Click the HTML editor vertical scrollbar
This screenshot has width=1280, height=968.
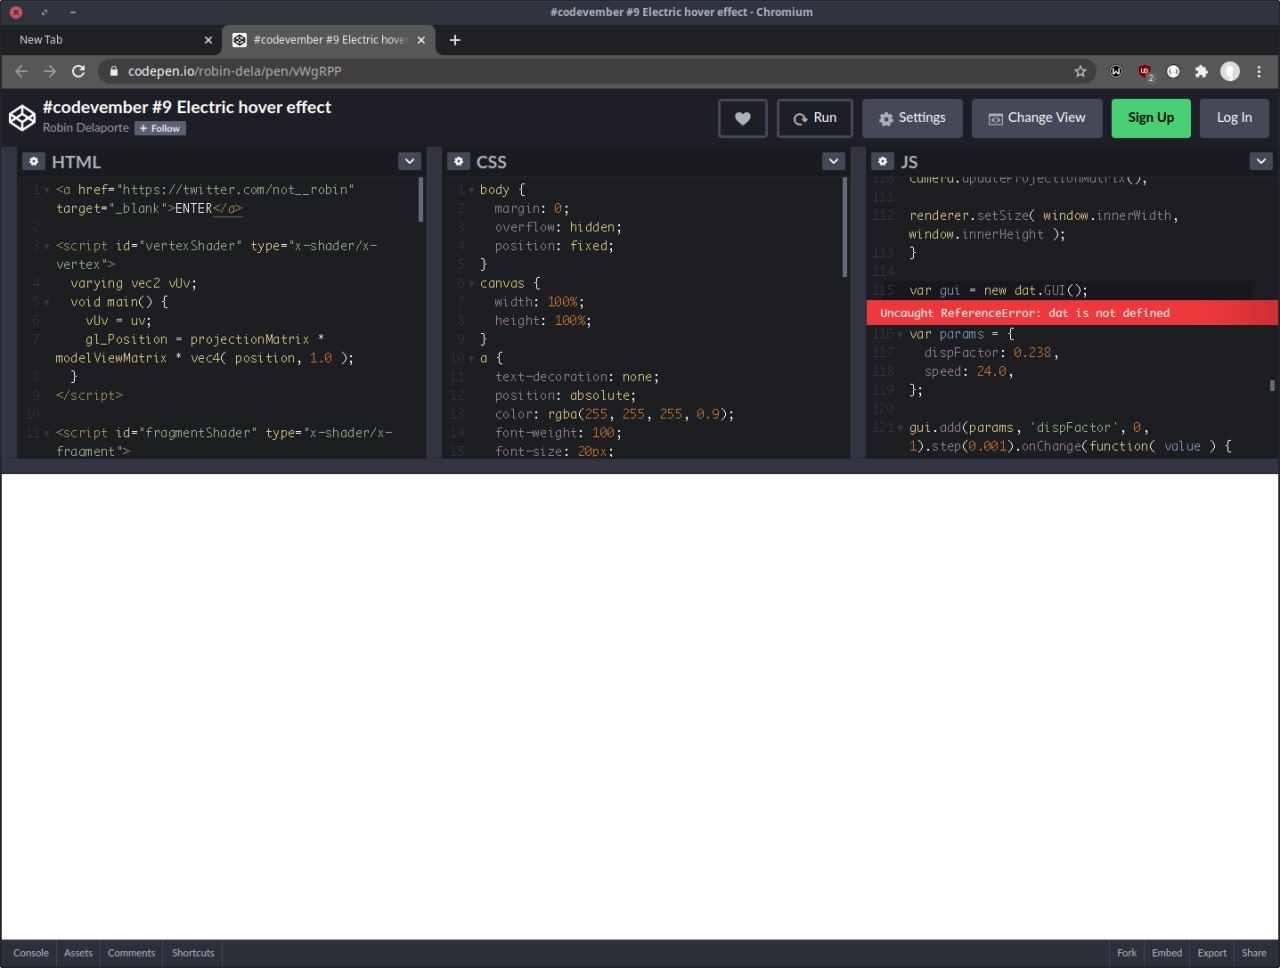click(x=421, y=200)
